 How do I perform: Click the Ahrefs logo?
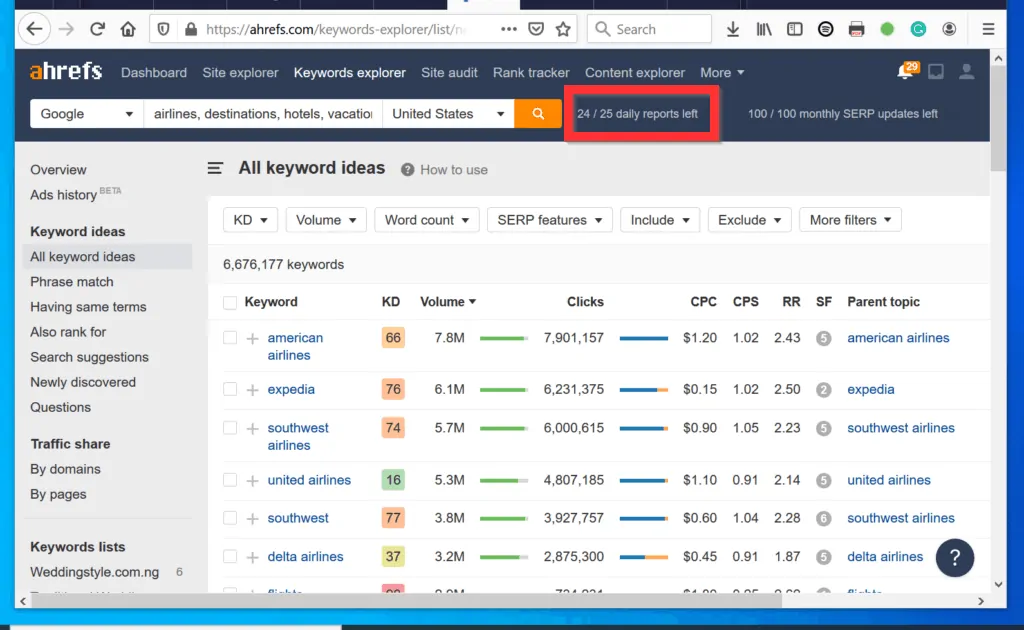tap(65, 71)
